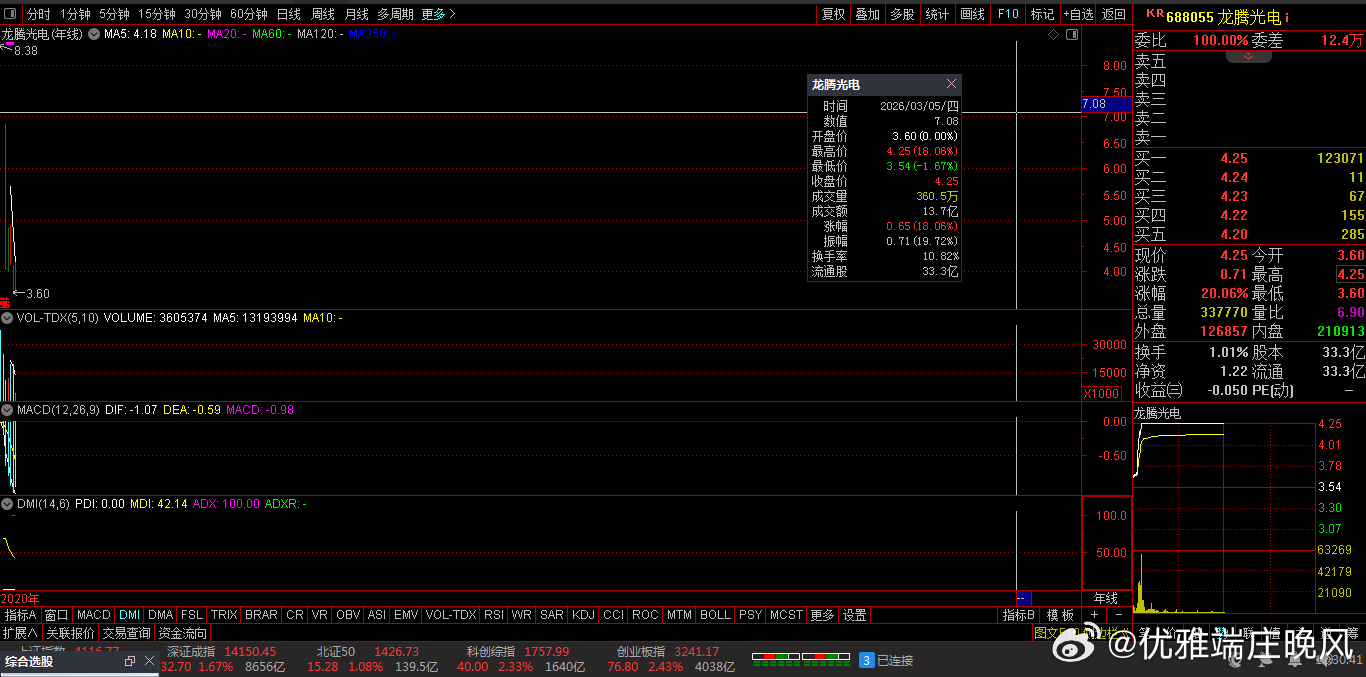The width and height of the screenshot is (1366, 677).
Task: Select the 指标A indicator group
Action: tap(20, 615)
